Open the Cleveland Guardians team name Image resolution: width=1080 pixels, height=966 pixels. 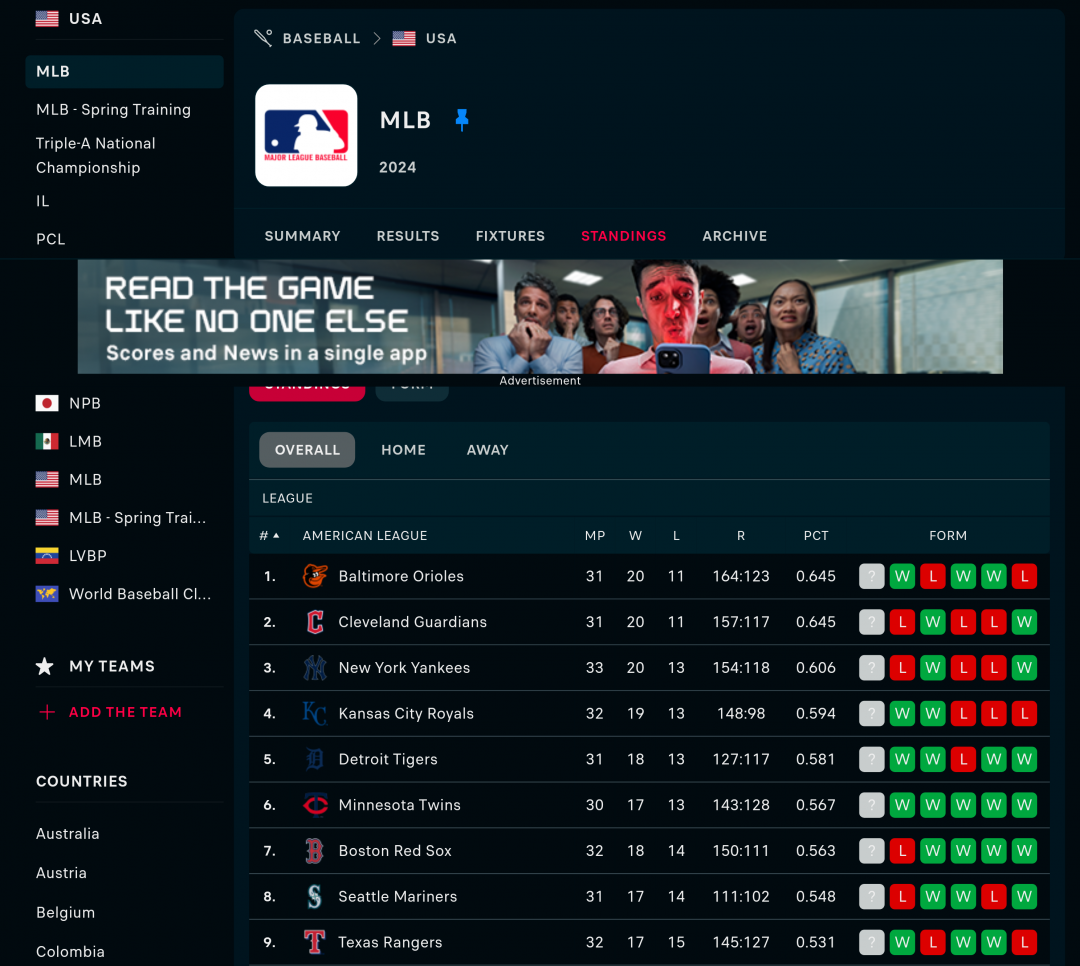[x=413, y=621]
